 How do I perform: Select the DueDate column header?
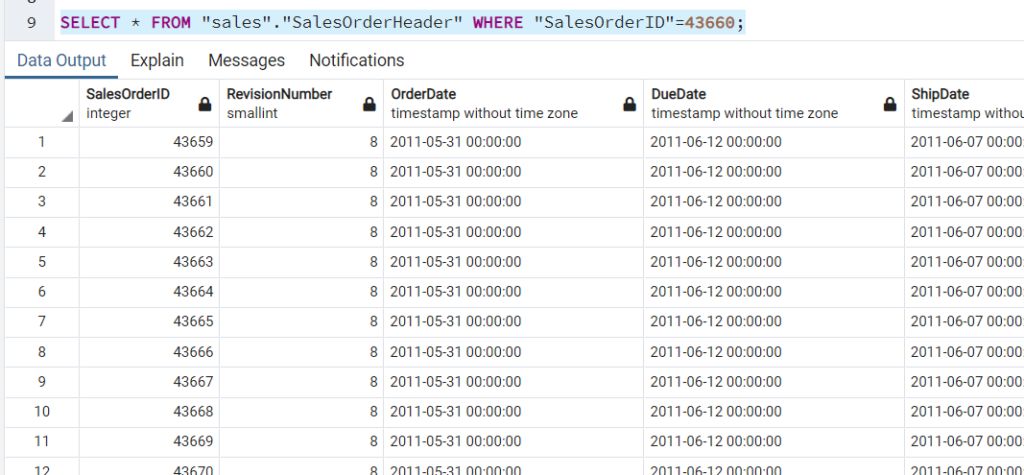coord(774,103)
